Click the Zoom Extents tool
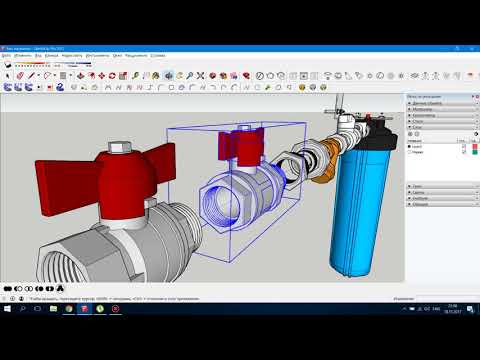Viewport: 480px width, 360px height. tap(200, 76)
